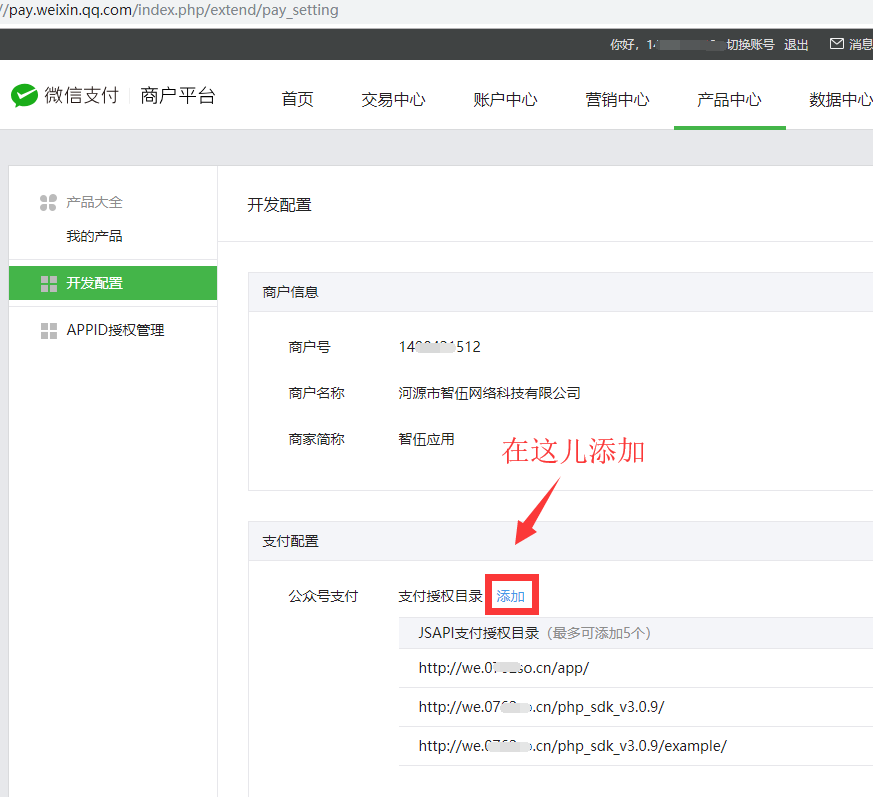
Task: Open 数据中心 tab
Action: [x=841, y=100]
